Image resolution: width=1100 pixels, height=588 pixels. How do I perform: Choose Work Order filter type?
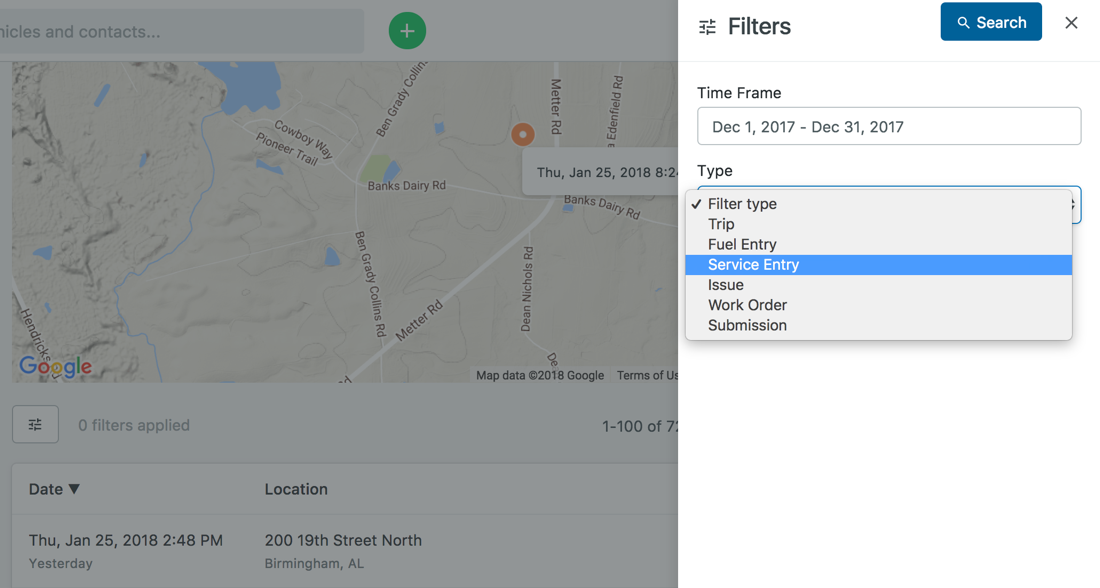pos(747,305)
